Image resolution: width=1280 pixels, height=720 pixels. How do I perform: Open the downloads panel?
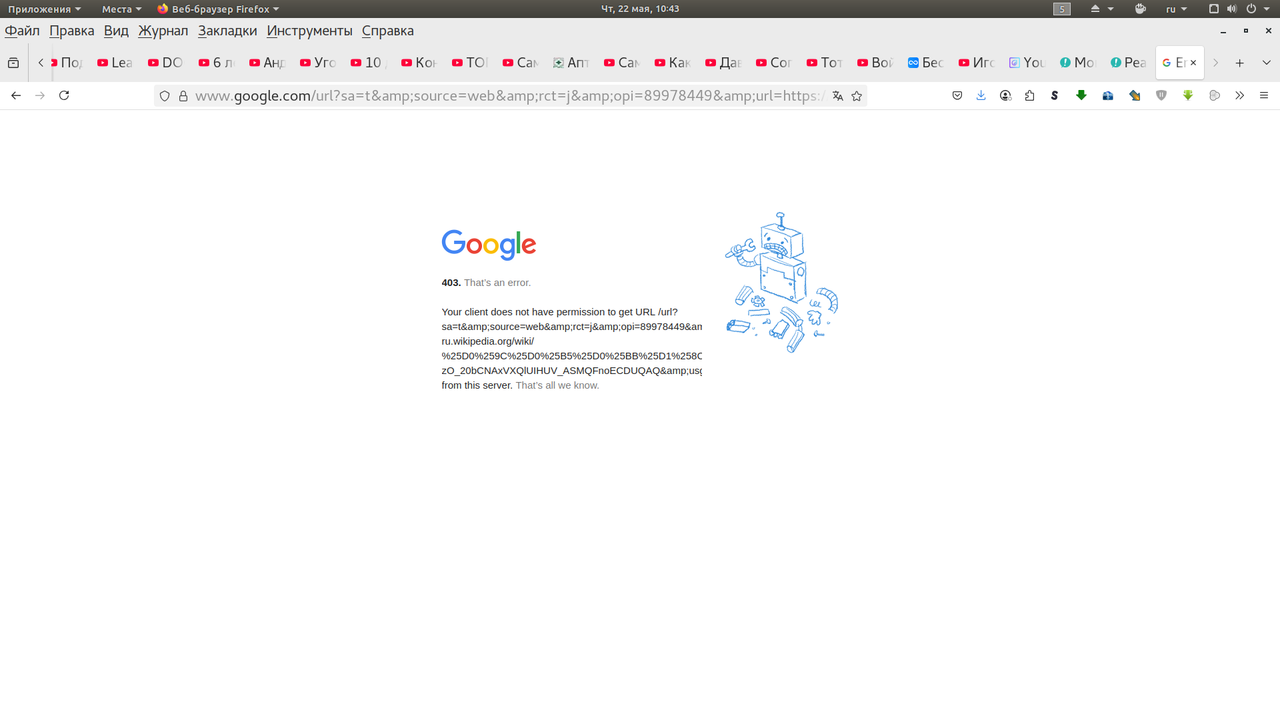pos(981,96)
